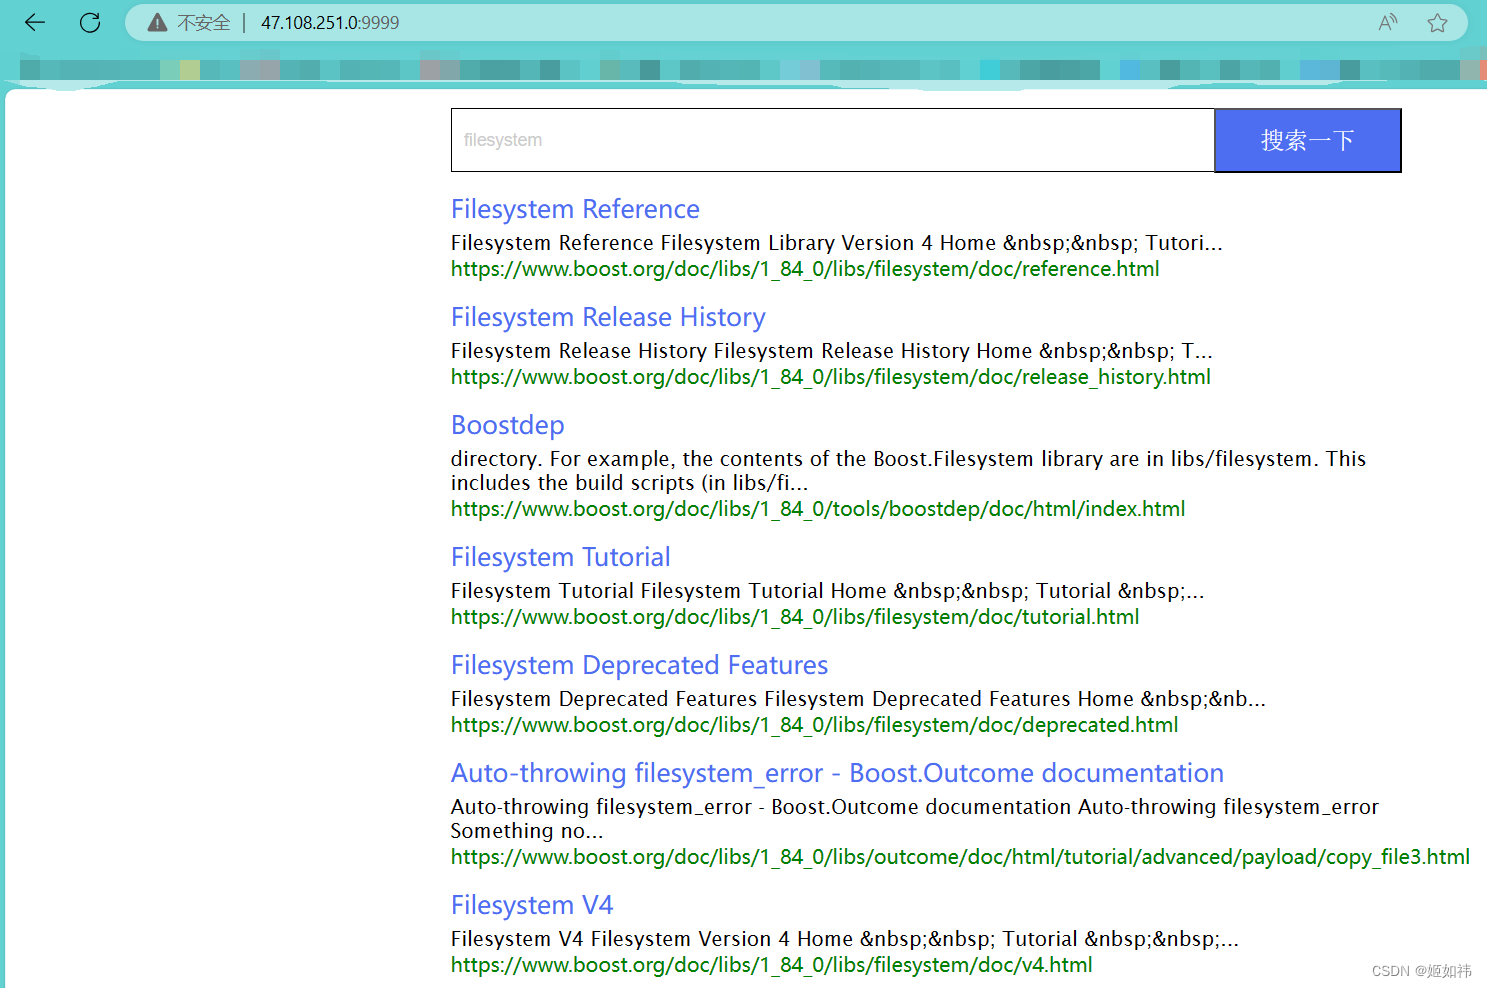This screenshot has height=988, width=1487.
Task: Click snippet 'Filesystem Deprecated Features Filesystem Deprecated Features Home'
Action: (x=858, y=699)
